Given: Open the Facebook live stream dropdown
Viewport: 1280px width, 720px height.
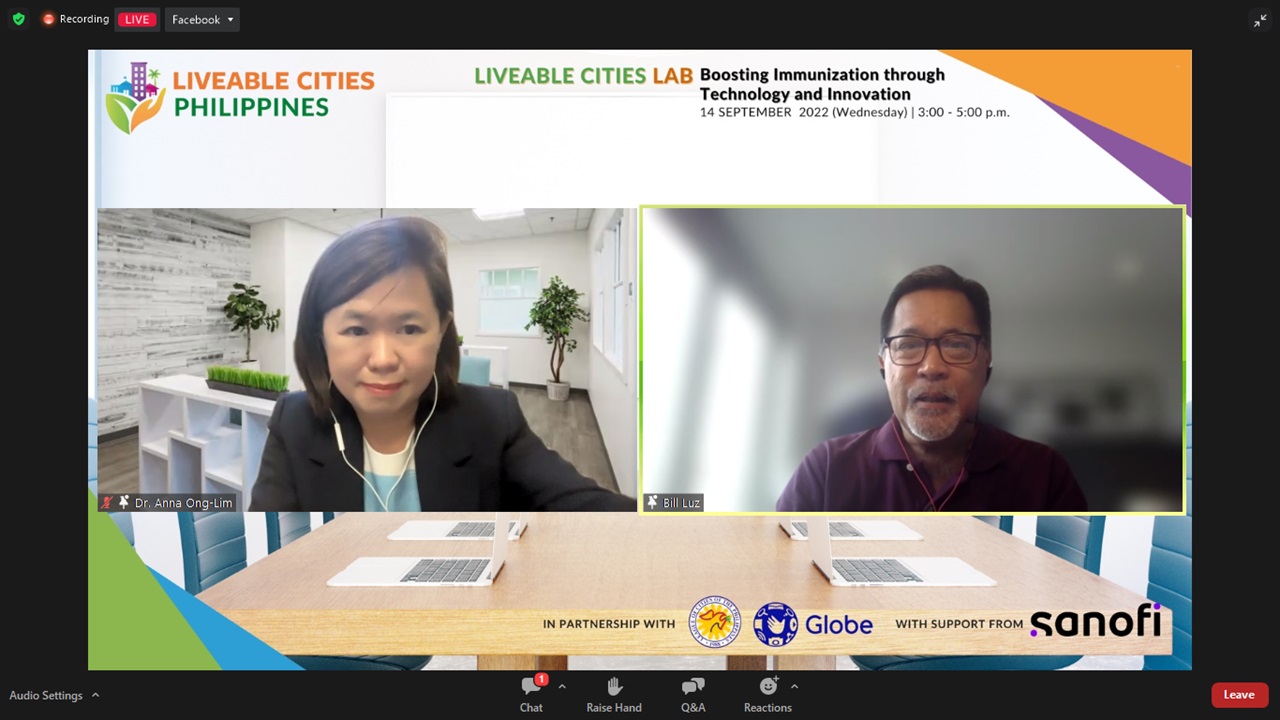Looking at the screenshot, I should pos(202,19).
